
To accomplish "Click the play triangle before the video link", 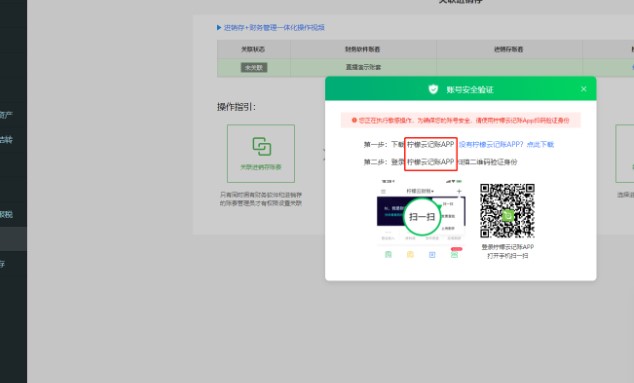I will (x=219, y=28).
